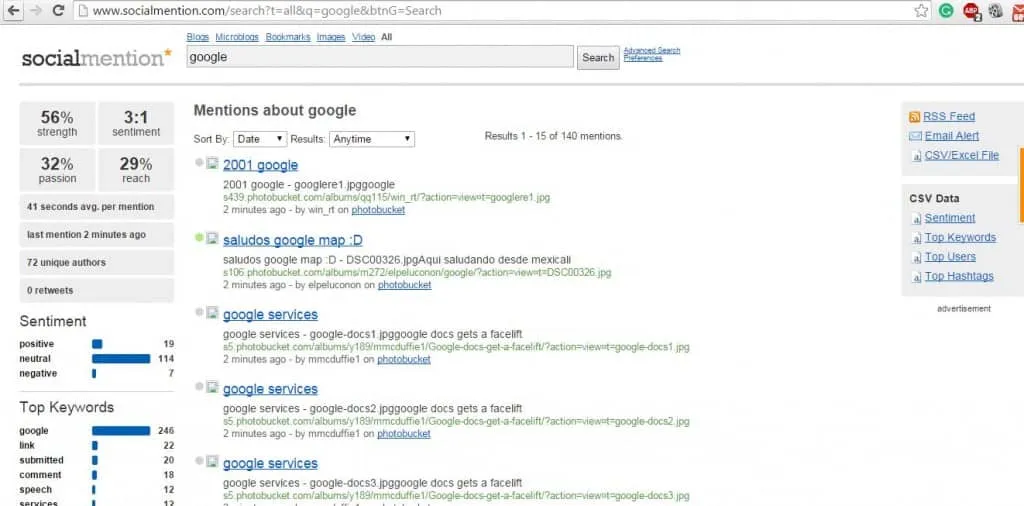Image resolution: width=1024 pixels, height=506 pixels.
Task: Click the neutral sentiment bar showing 114
Action: [x=121, y=358]
